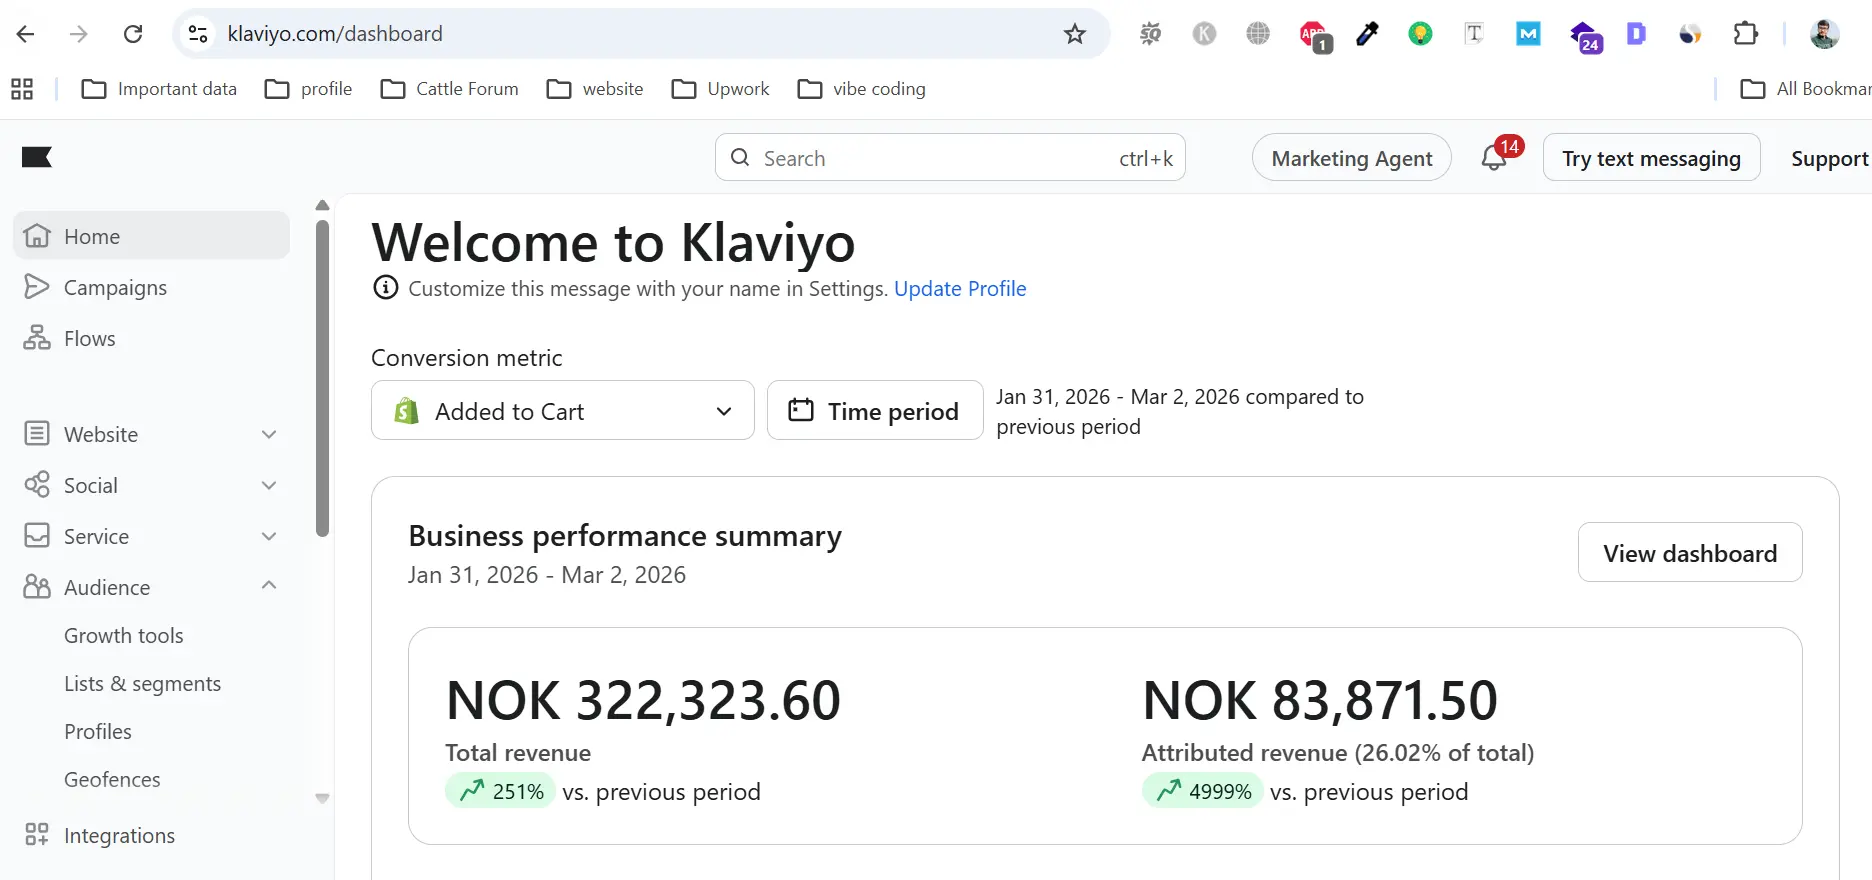The height and width of the screenshot is (880, 1872).
Task: Click the sidebar scrollbar up arrow
Action: [322, 205]
